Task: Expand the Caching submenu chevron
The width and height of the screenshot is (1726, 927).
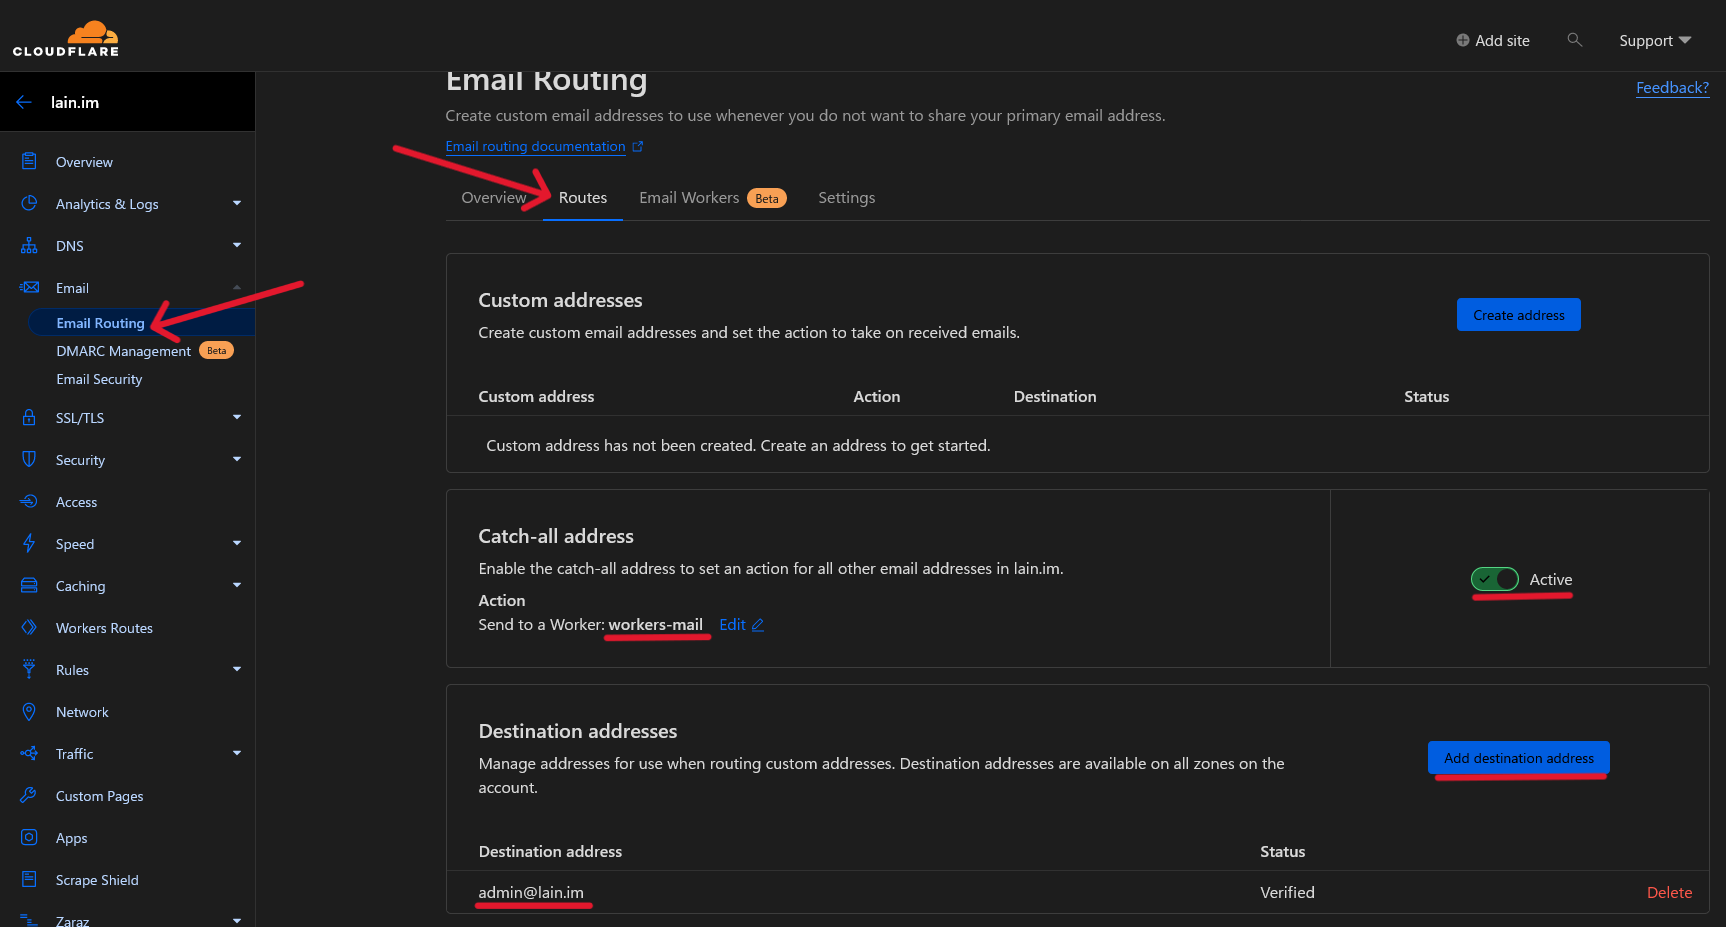Action: click(237, 585)
